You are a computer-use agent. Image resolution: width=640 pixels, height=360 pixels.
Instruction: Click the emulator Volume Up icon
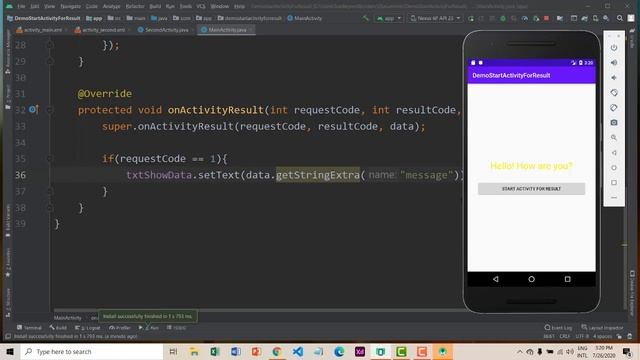[614, 62]
